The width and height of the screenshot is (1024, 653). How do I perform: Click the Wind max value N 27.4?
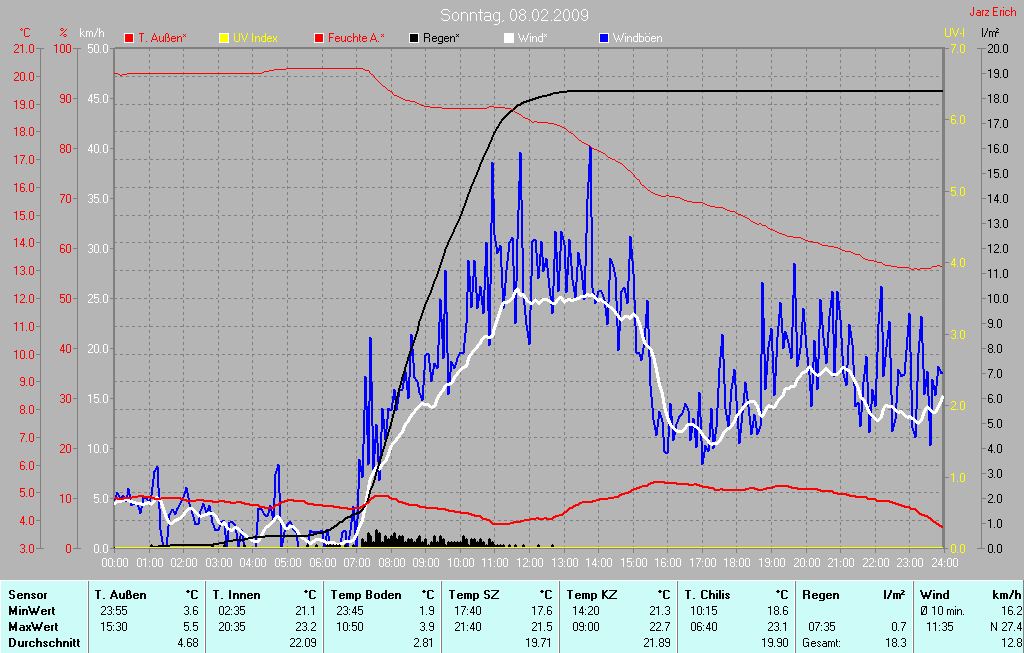click(1005, 627)
